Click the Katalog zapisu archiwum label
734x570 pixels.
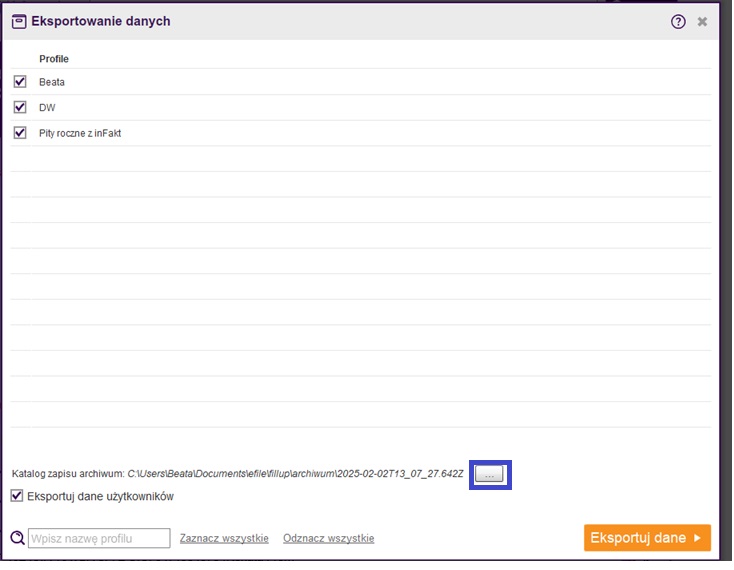click(68, 474)
